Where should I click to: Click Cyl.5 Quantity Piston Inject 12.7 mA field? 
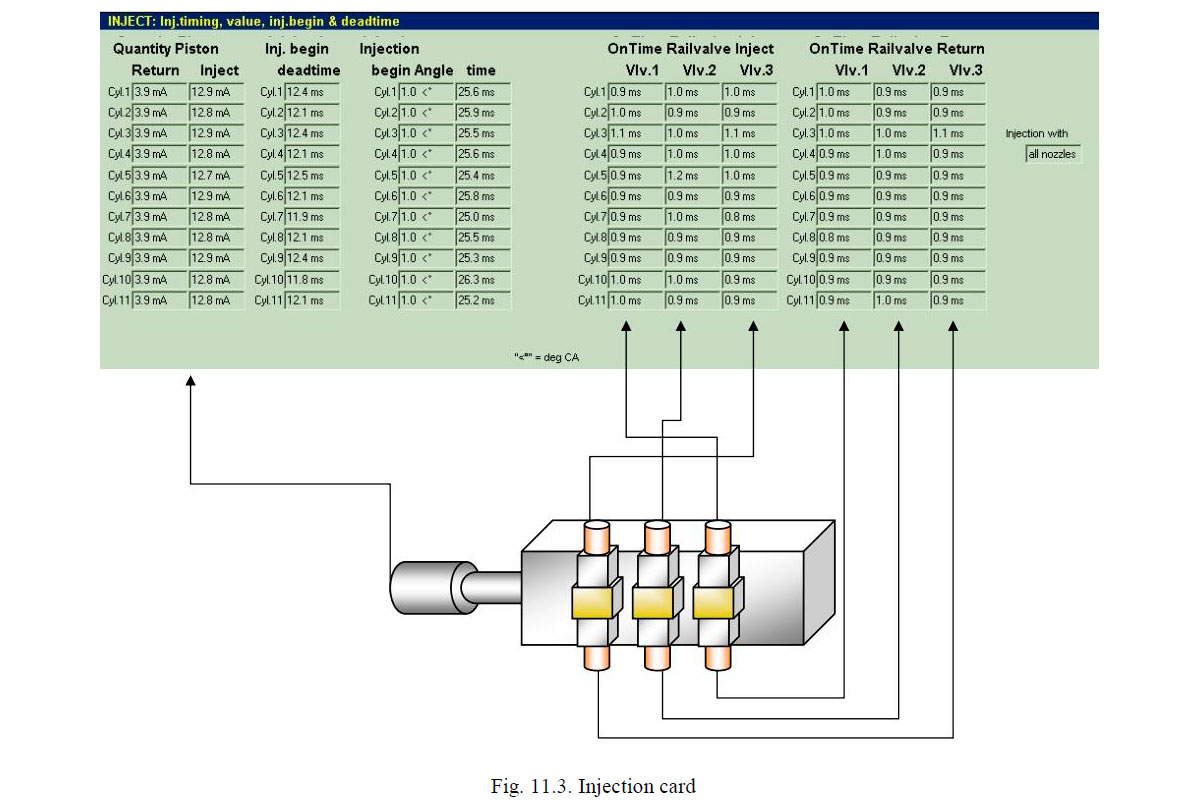(216, 176)
